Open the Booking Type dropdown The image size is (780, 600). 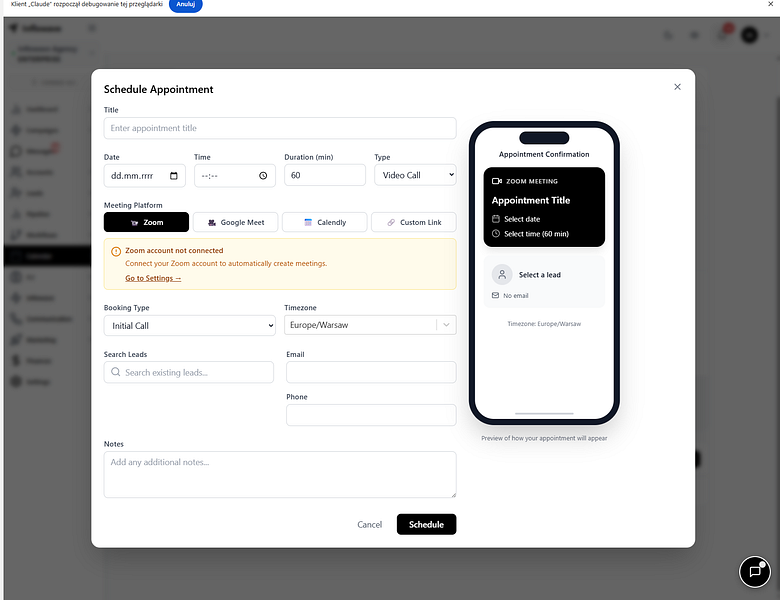[190, 325]
